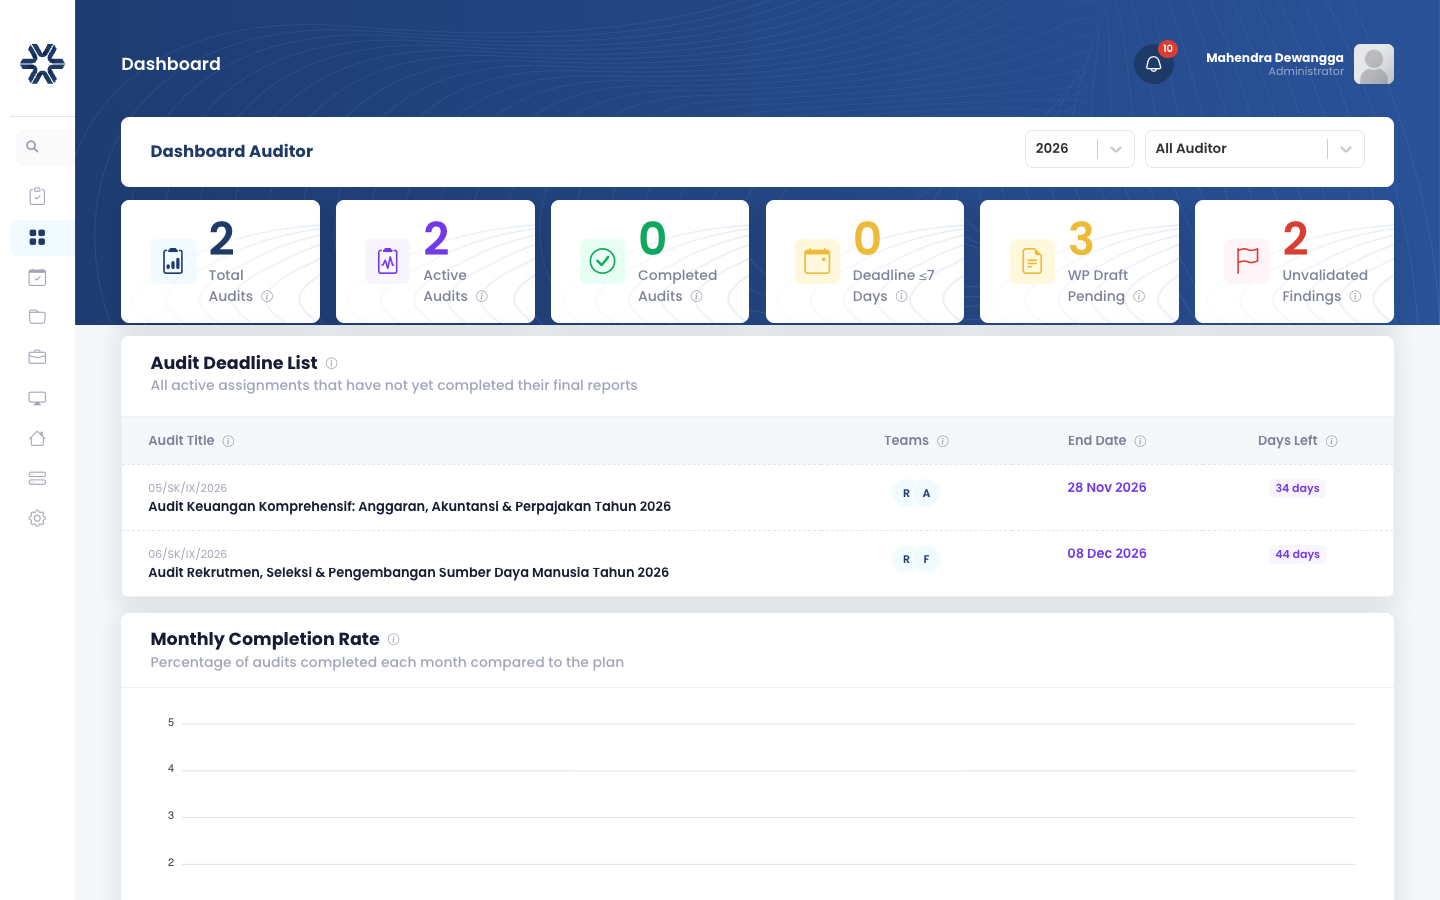Viewport: 1440px width, 900px height.
Task: Open the monitor sidebar icon
Action: (x=37, y=398)
